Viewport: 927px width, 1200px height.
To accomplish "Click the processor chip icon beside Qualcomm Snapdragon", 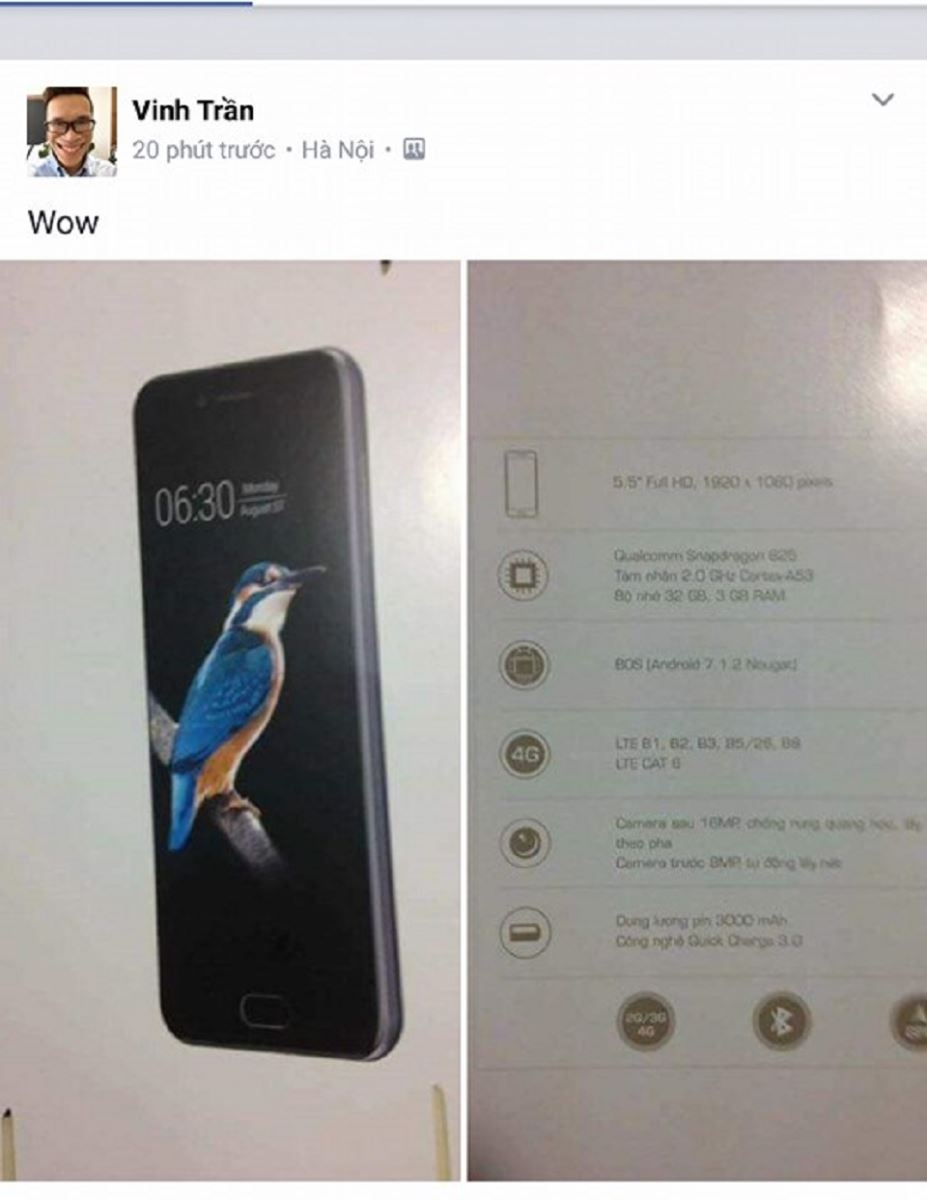I will 524,576.
